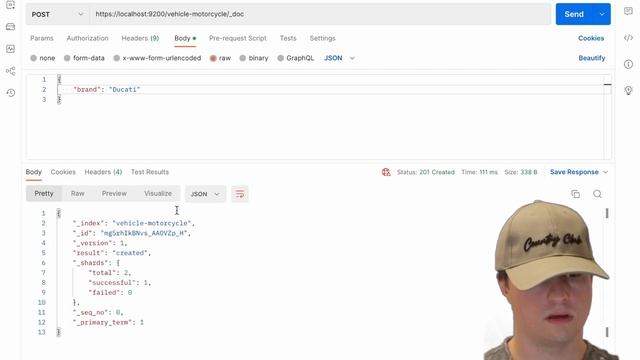
Task: Select the x-www-form-urlencoded body type
Action: tap(157, 58)
